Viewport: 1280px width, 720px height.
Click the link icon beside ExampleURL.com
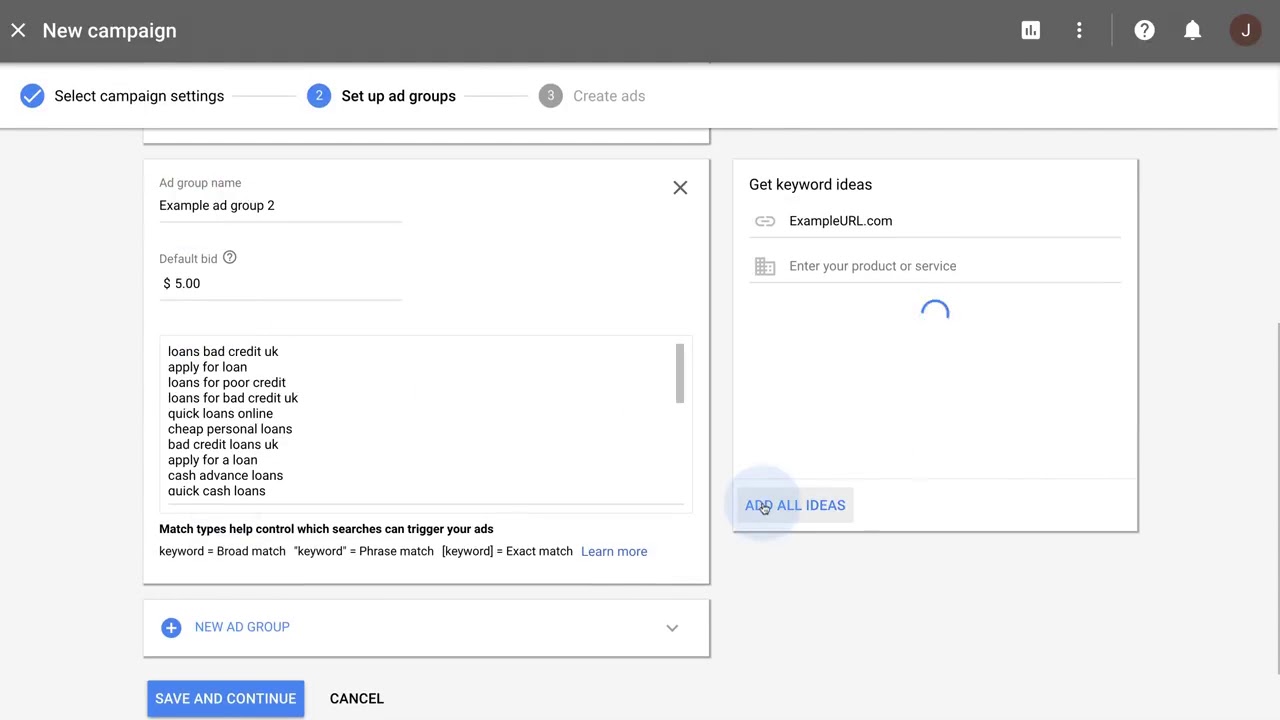click(x=765, y=221)
